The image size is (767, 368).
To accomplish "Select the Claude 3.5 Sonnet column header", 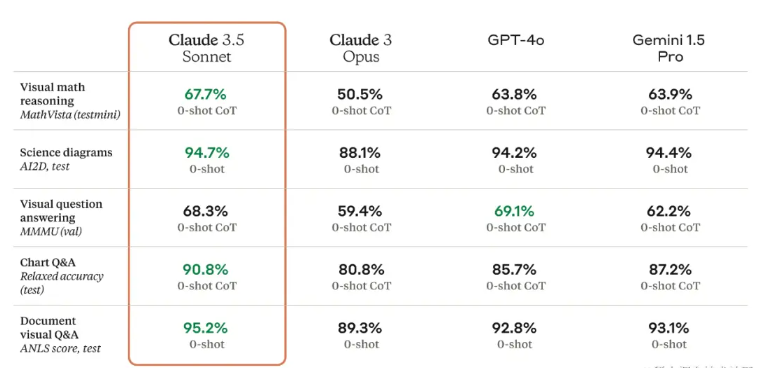I will pos(206,48).
